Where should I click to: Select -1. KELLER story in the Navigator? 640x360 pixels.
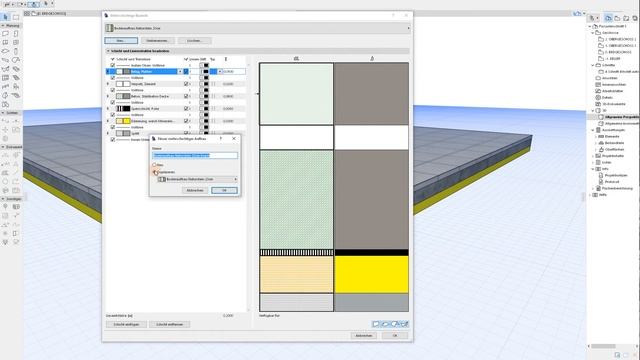point(613,59)
